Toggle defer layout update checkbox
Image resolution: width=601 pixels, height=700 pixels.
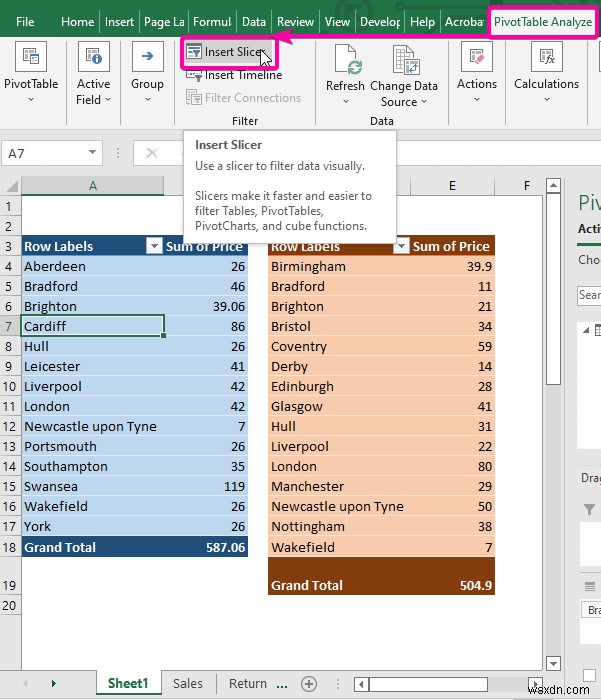[x=589, y=675]
